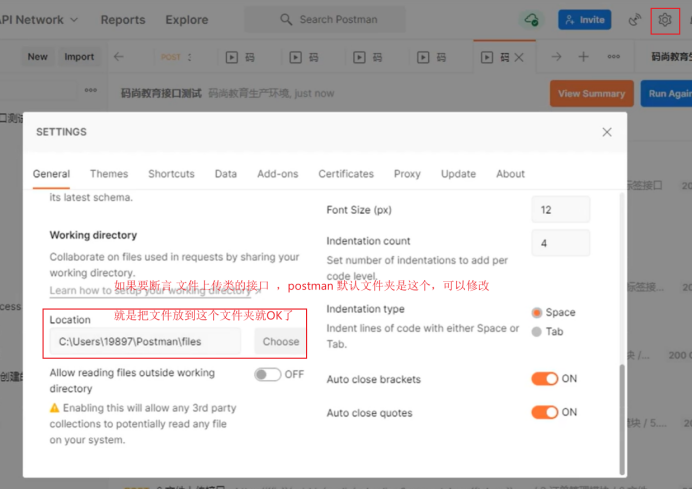Go forward with right arrow in tab bar
Image resolution: width=692 pixels, height=490 pixels.
pos(557,57)
